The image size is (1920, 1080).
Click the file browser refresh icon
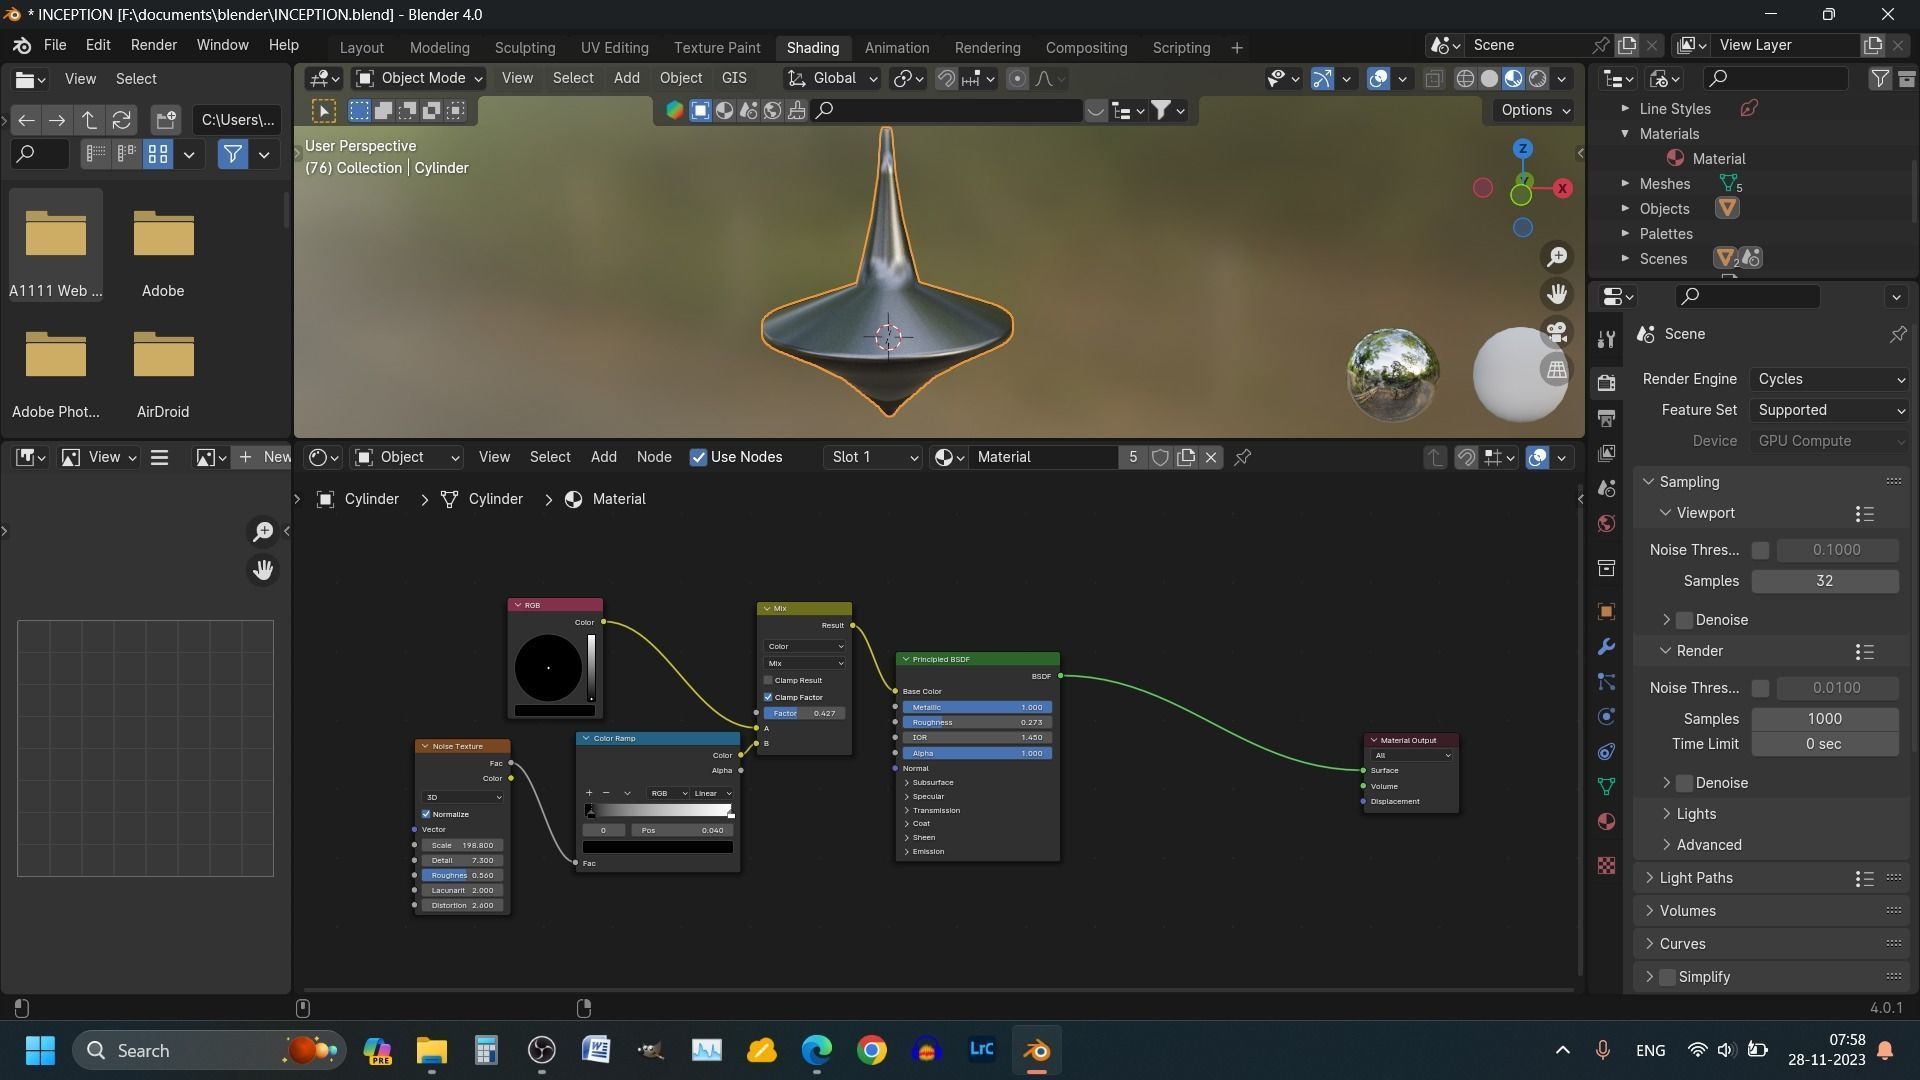[x=122, y=120]
